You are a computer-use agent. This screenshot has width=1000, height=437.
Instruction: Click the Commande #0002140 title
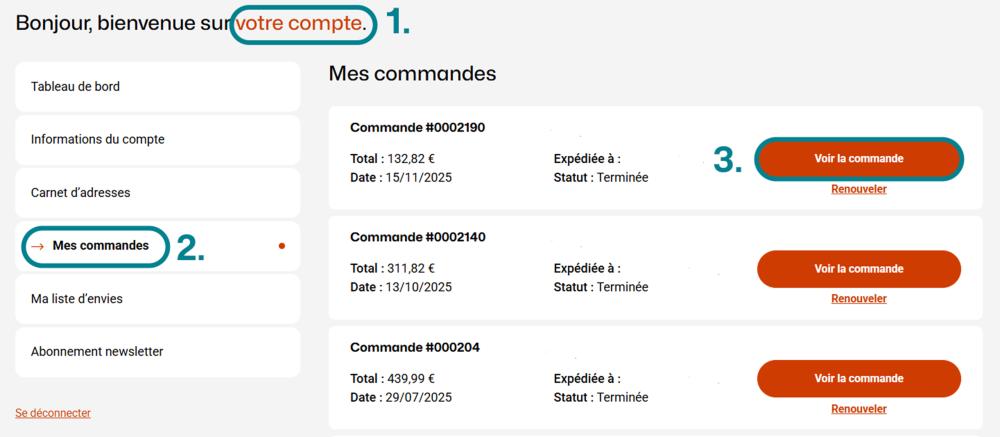(x=418, y=238)
